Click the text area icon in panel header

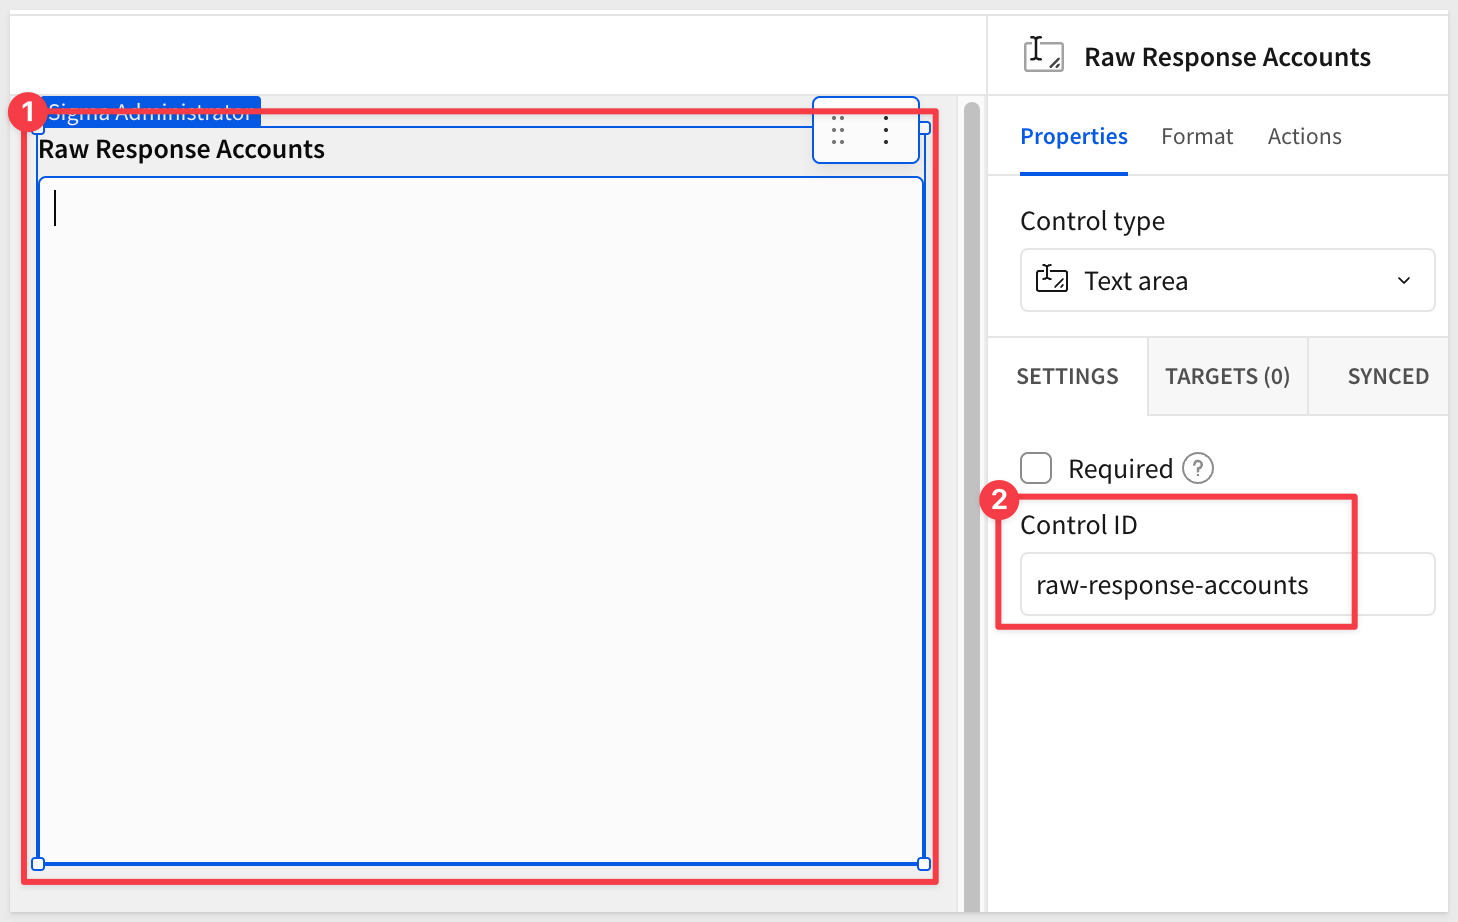[x=1043, y=55]
